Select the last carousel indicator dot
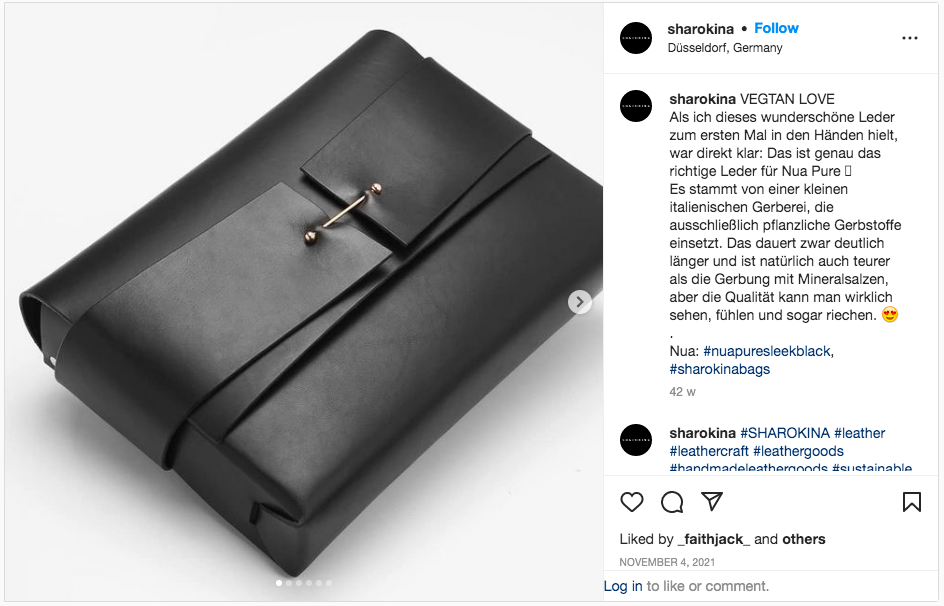Viewport: 944px width, 606px height. tap(329, 583)
